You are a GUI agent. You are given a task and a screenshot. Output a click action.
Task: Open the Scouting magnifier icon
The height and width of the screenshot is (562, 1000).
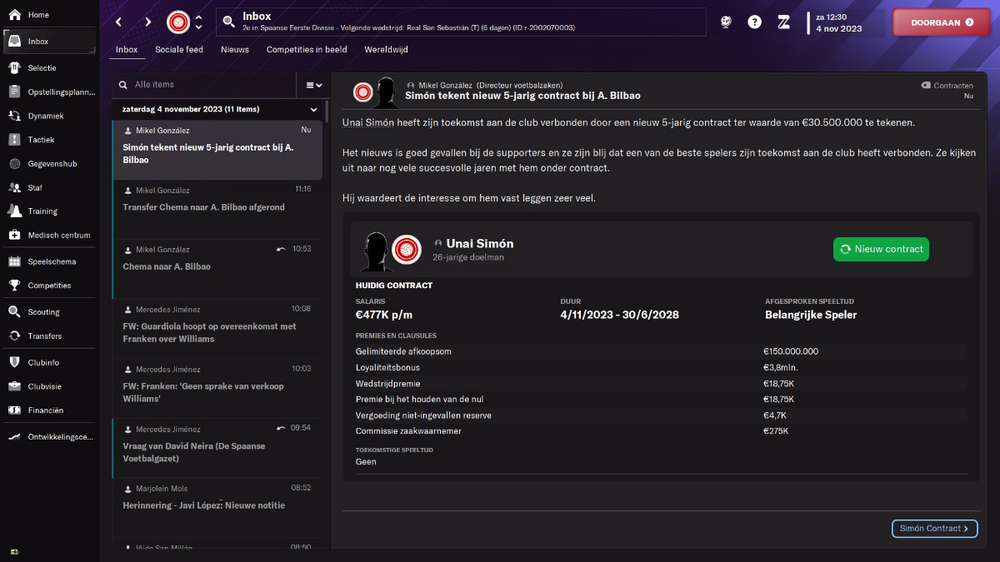14,312
